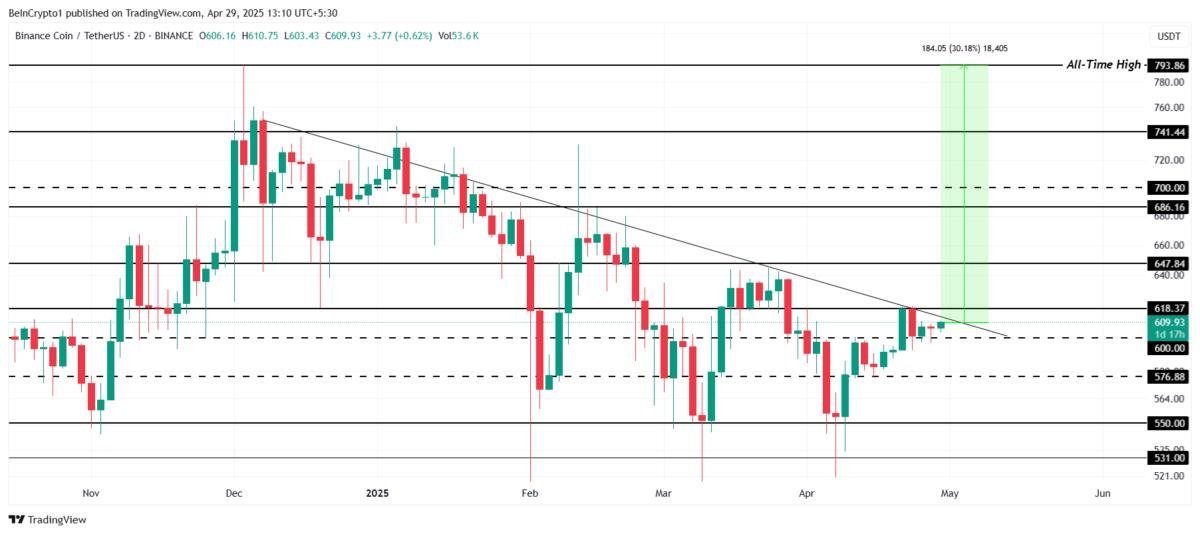The image size is (1200, 534).
Task: Click the USDT currency label on the price axis
Action: pyautogui.click(x=1168, y=35)
